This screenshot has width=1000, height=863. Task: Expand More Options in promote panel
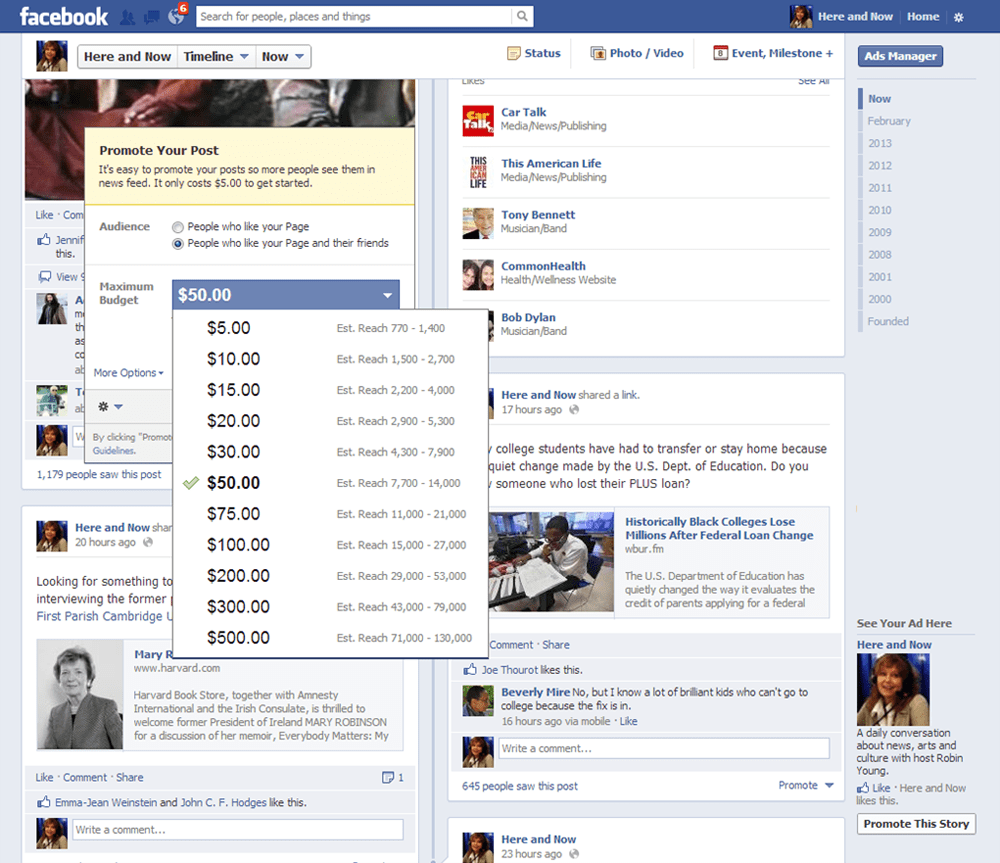click(x=128, y=373)
